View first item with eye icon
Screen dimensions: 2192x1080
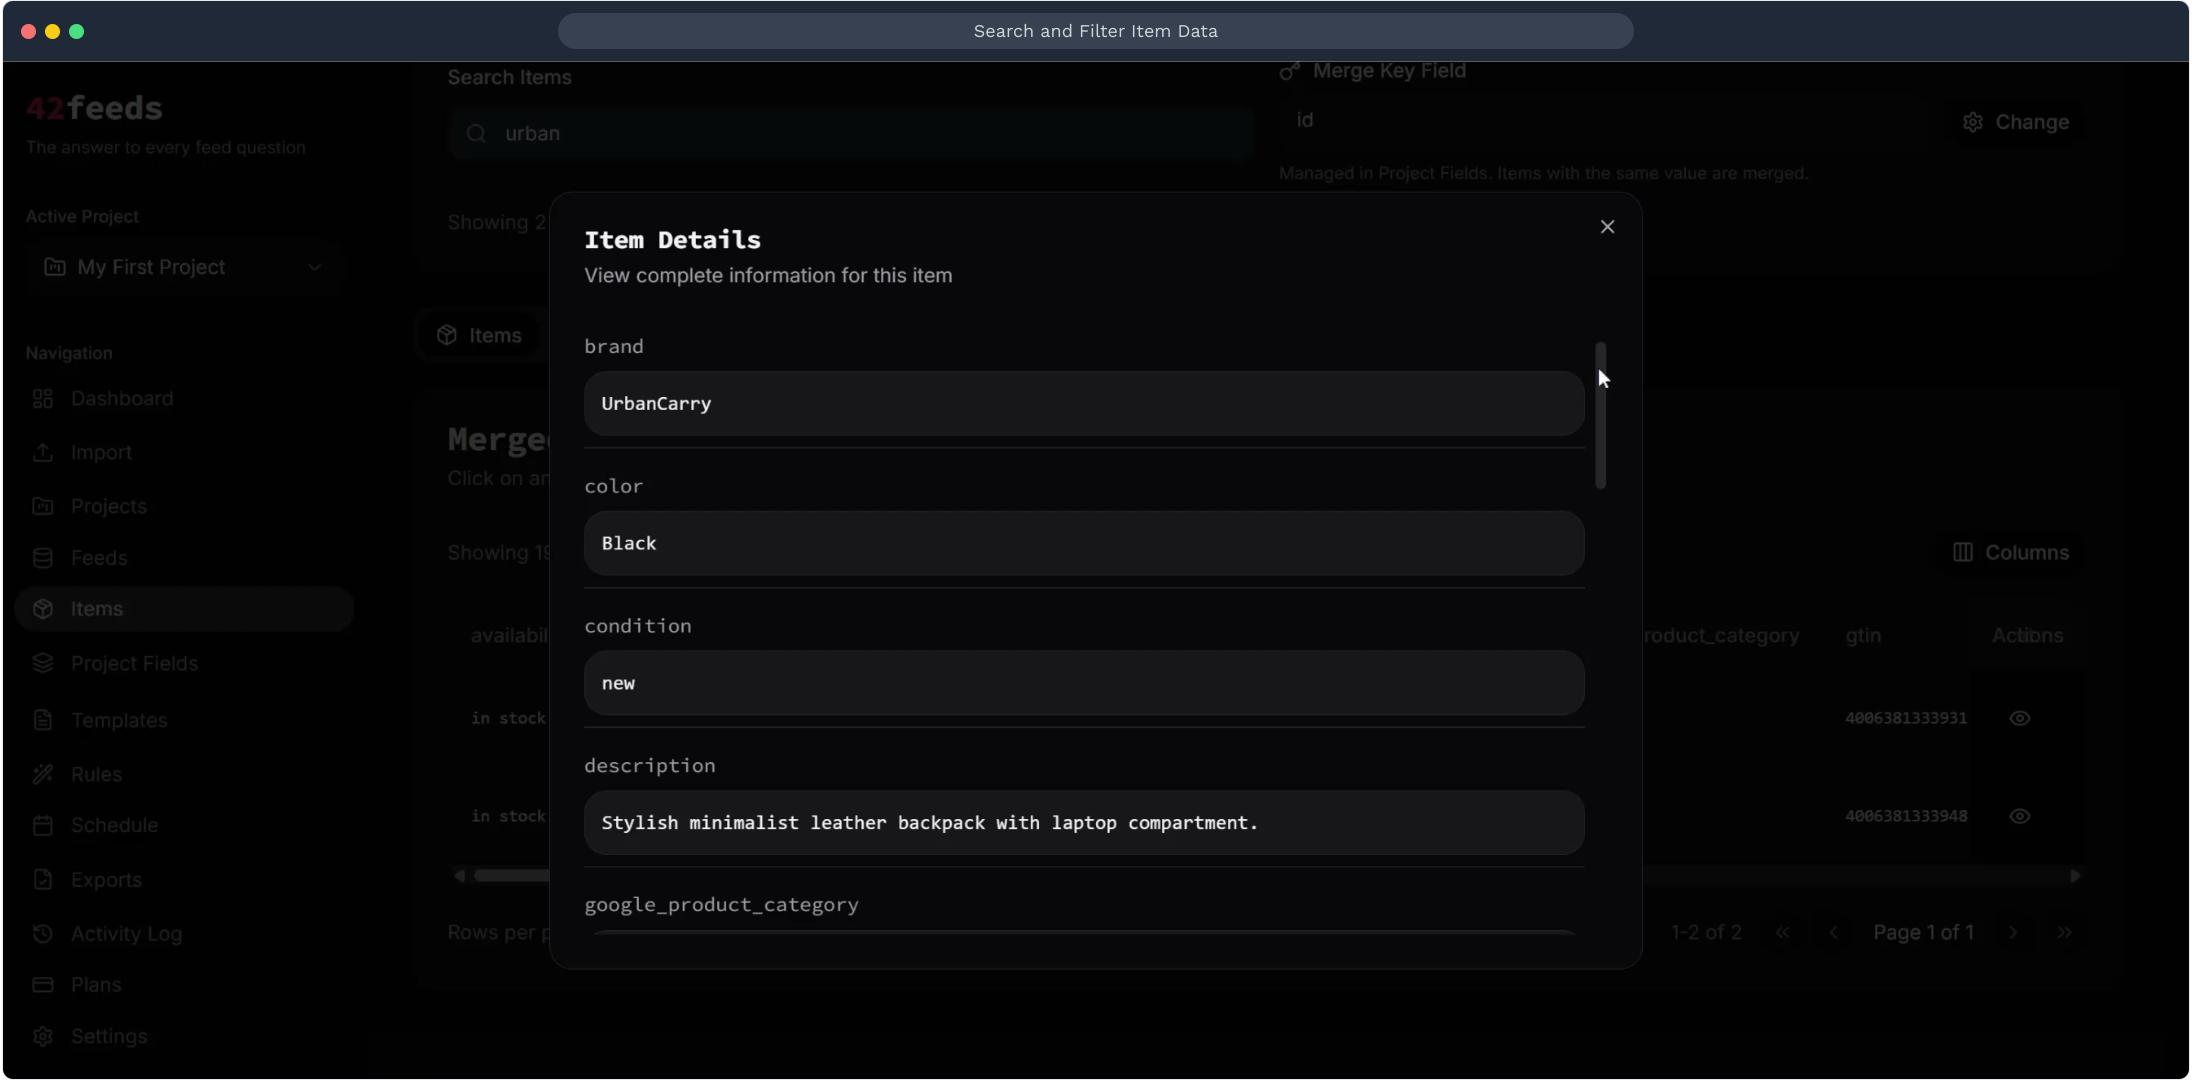coord(2019,718)
